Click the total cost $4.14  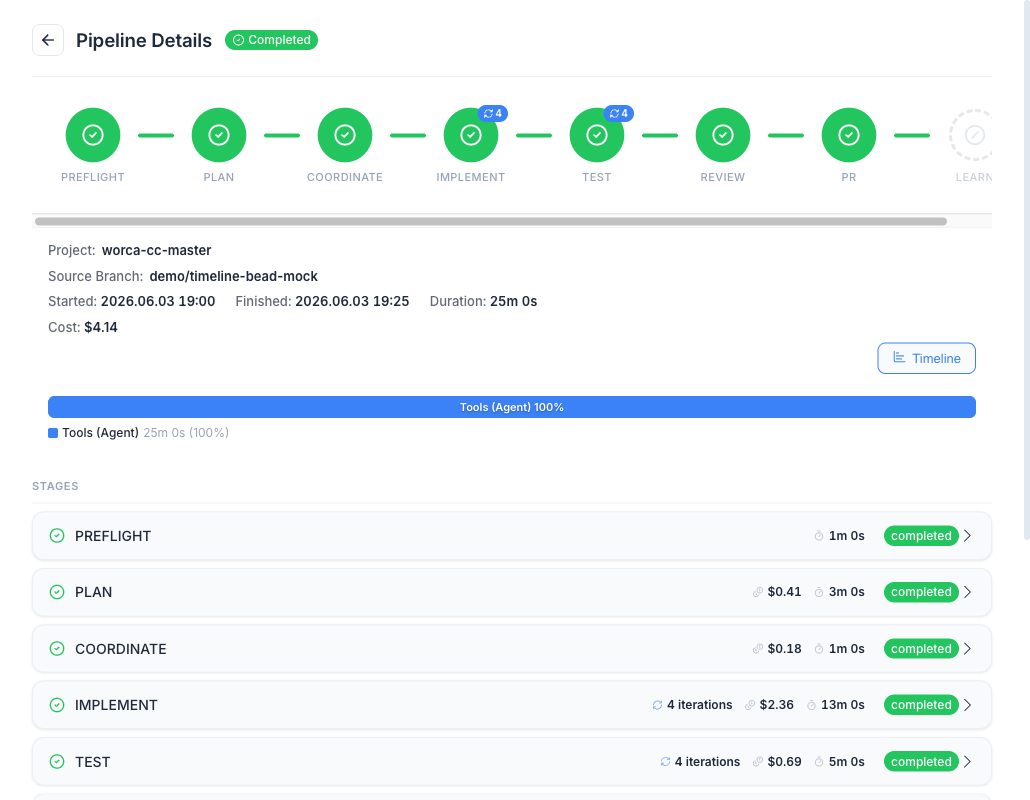point(101,327)
